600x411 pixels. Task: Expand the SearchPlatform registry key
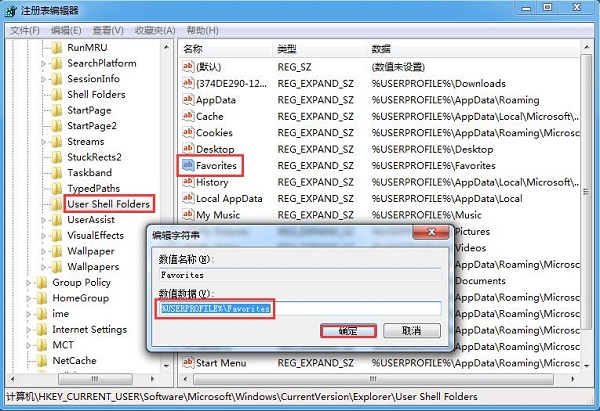click(x=44, y=63)
